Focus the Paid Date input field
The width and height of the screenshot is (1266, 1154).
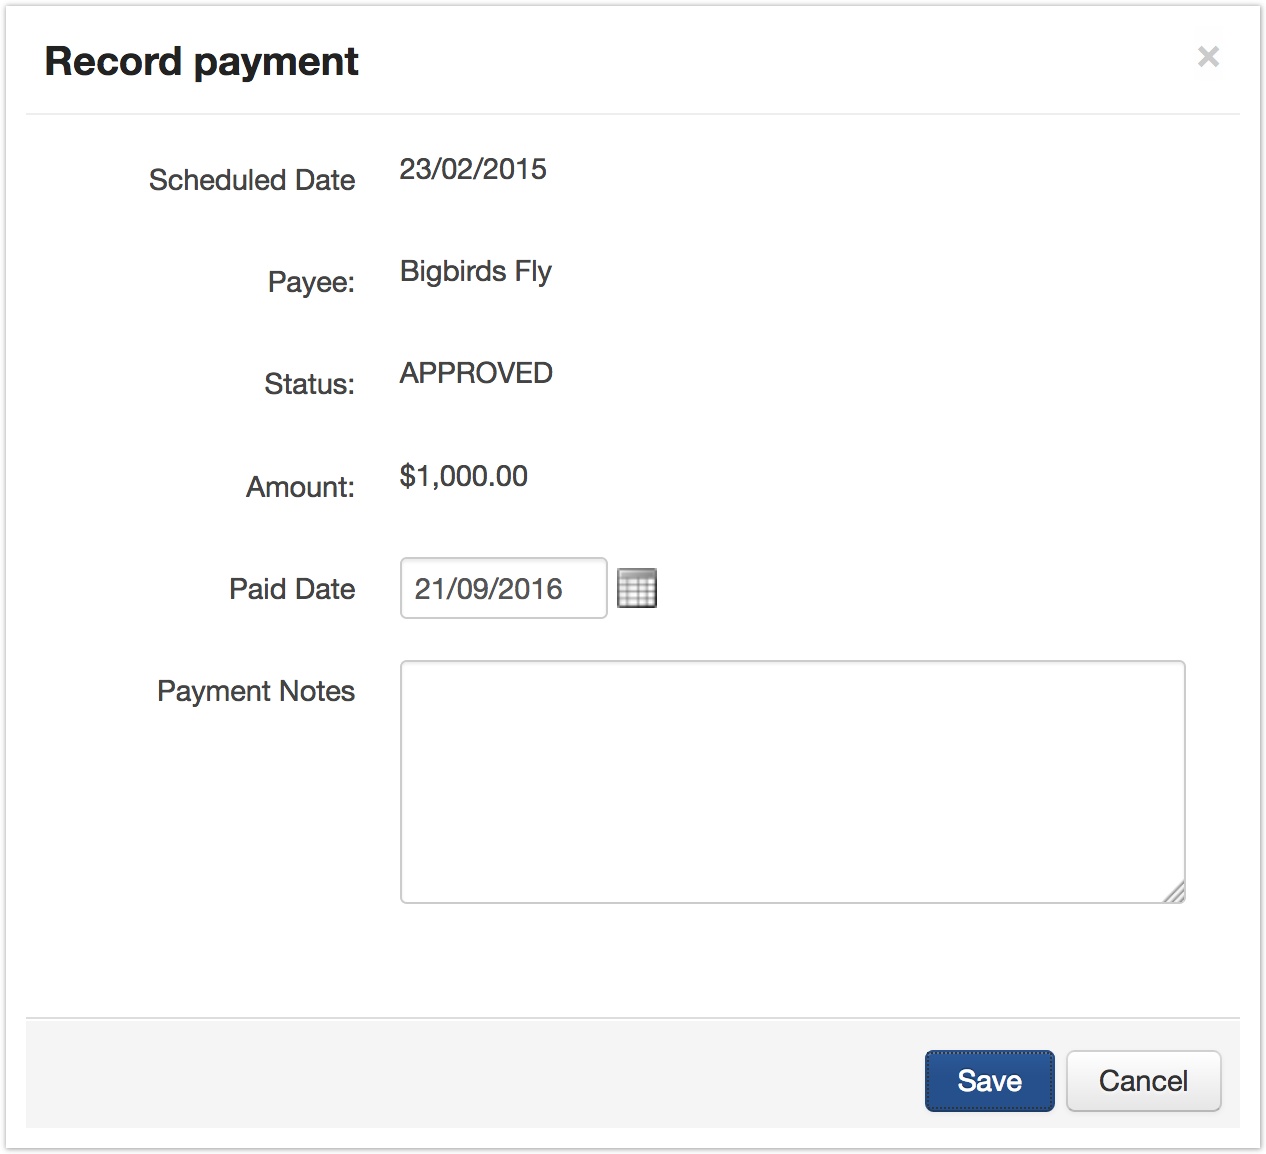click(x=503, y=588)
